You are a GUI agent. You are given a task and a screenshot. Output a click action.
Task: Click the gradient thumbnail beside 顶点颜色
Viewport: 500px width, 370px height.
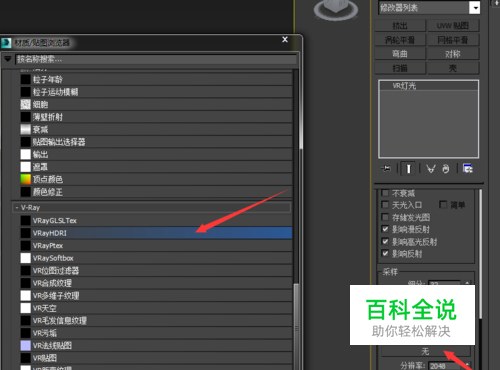tap(26, 179)
